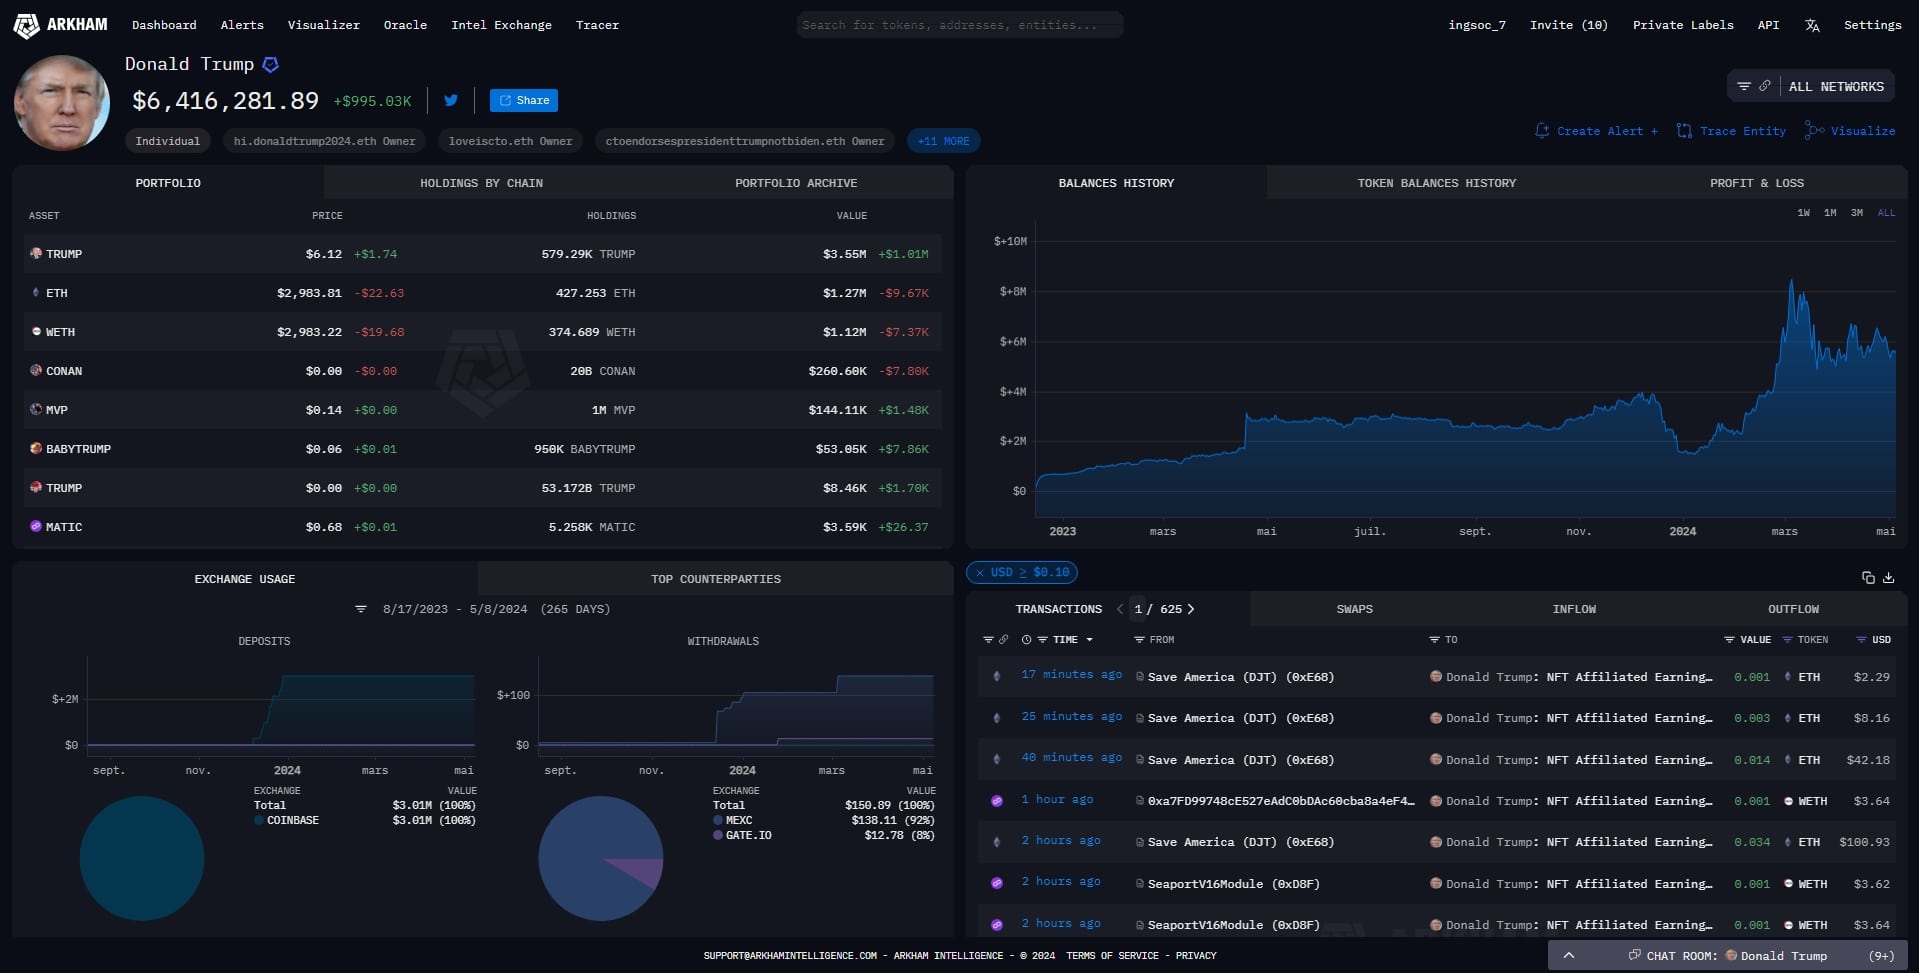The height and width of the screenshot is (973, 1919).
Task: Click the hi.donaldtrump2024.eth Owner tag
Action: 324,141
